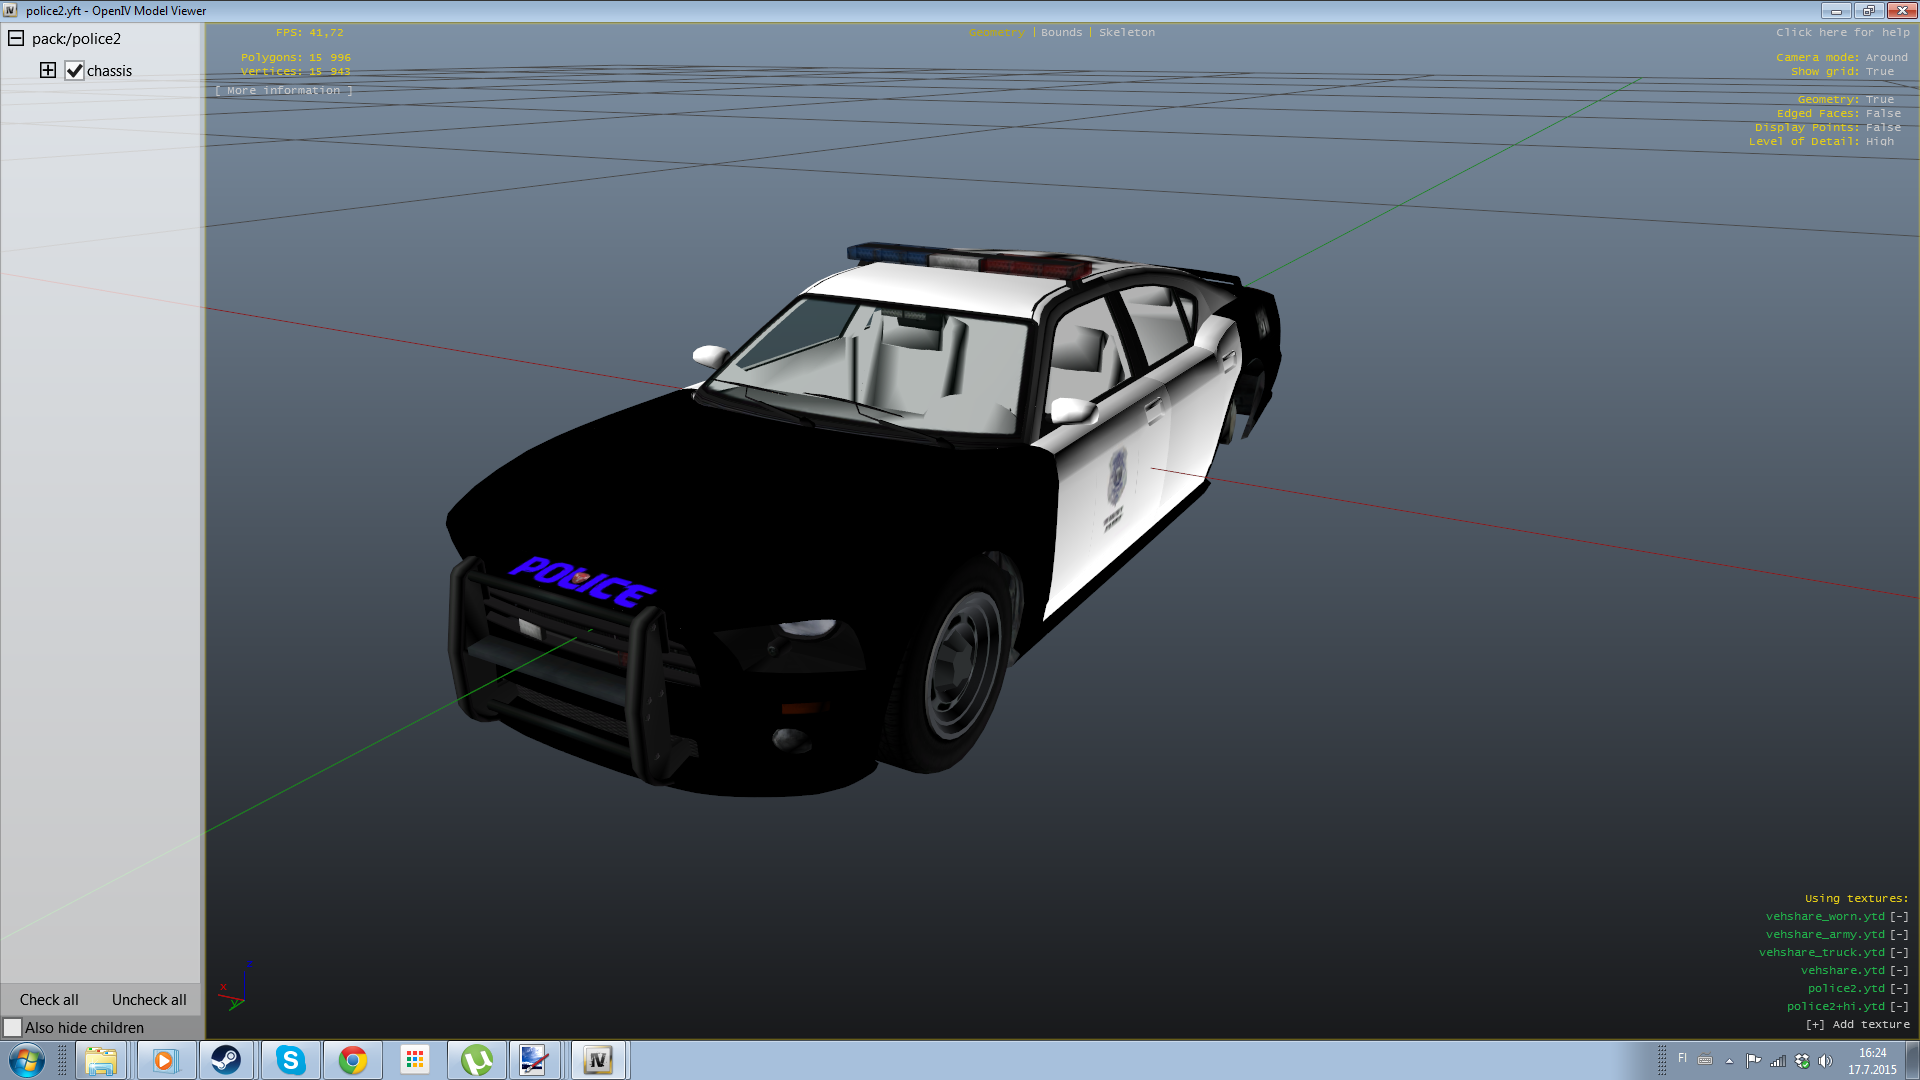1920x1080 pixels.
Task: Enable Also hide children checkbox
Action: [13, 1027]
